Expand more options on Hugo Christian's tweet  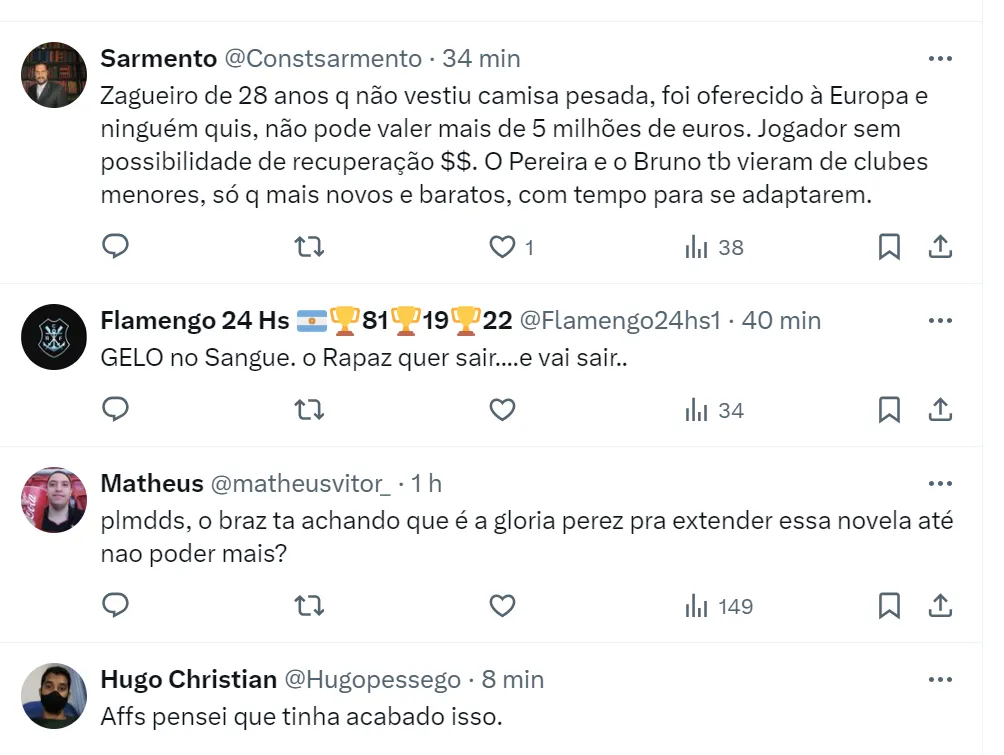[x=940, y=680]
